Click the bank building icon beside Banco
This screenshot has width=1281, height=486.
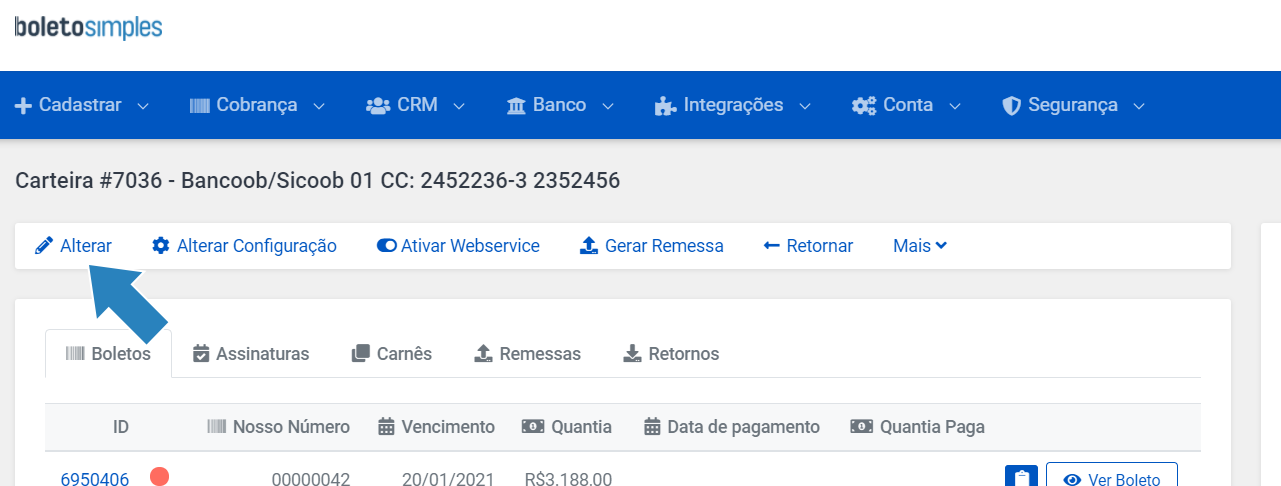pyautogui.click(x=516, y=105)
